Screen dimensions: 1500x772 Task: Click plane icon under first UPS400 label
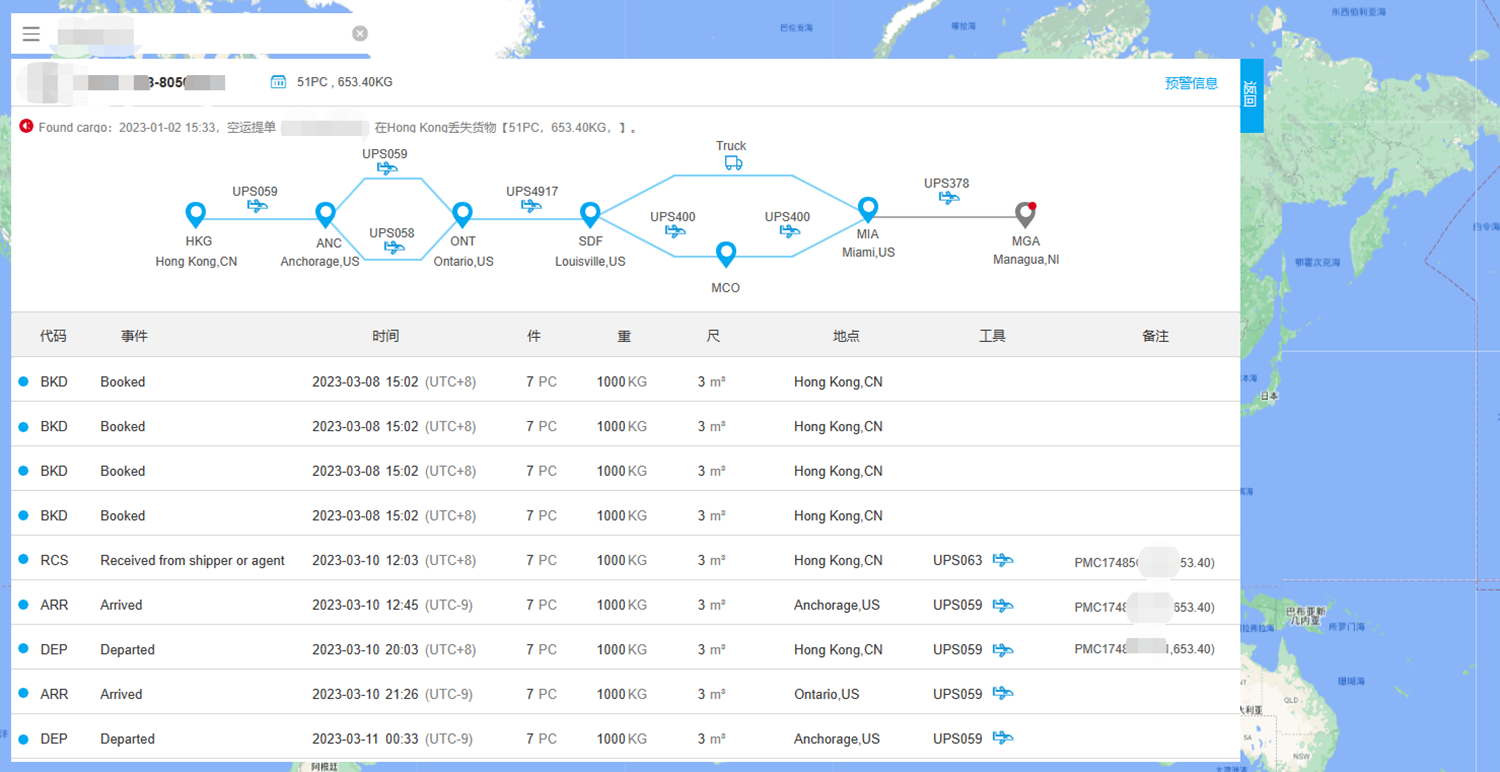tap(675, 231)
